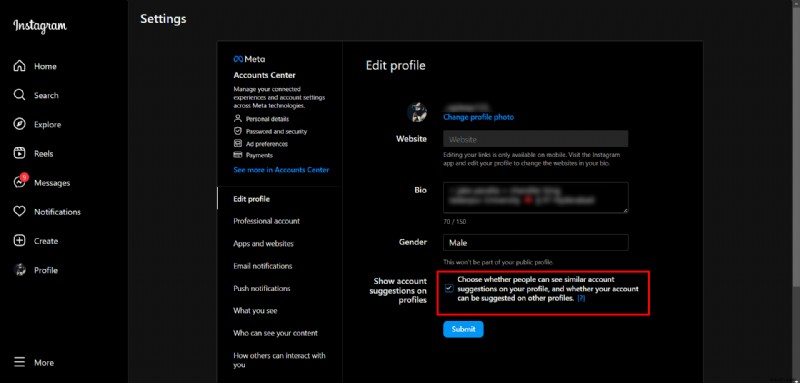Open Email notifications settings
The width and height of the screenshot is (800, 383).
click(263, 266)
